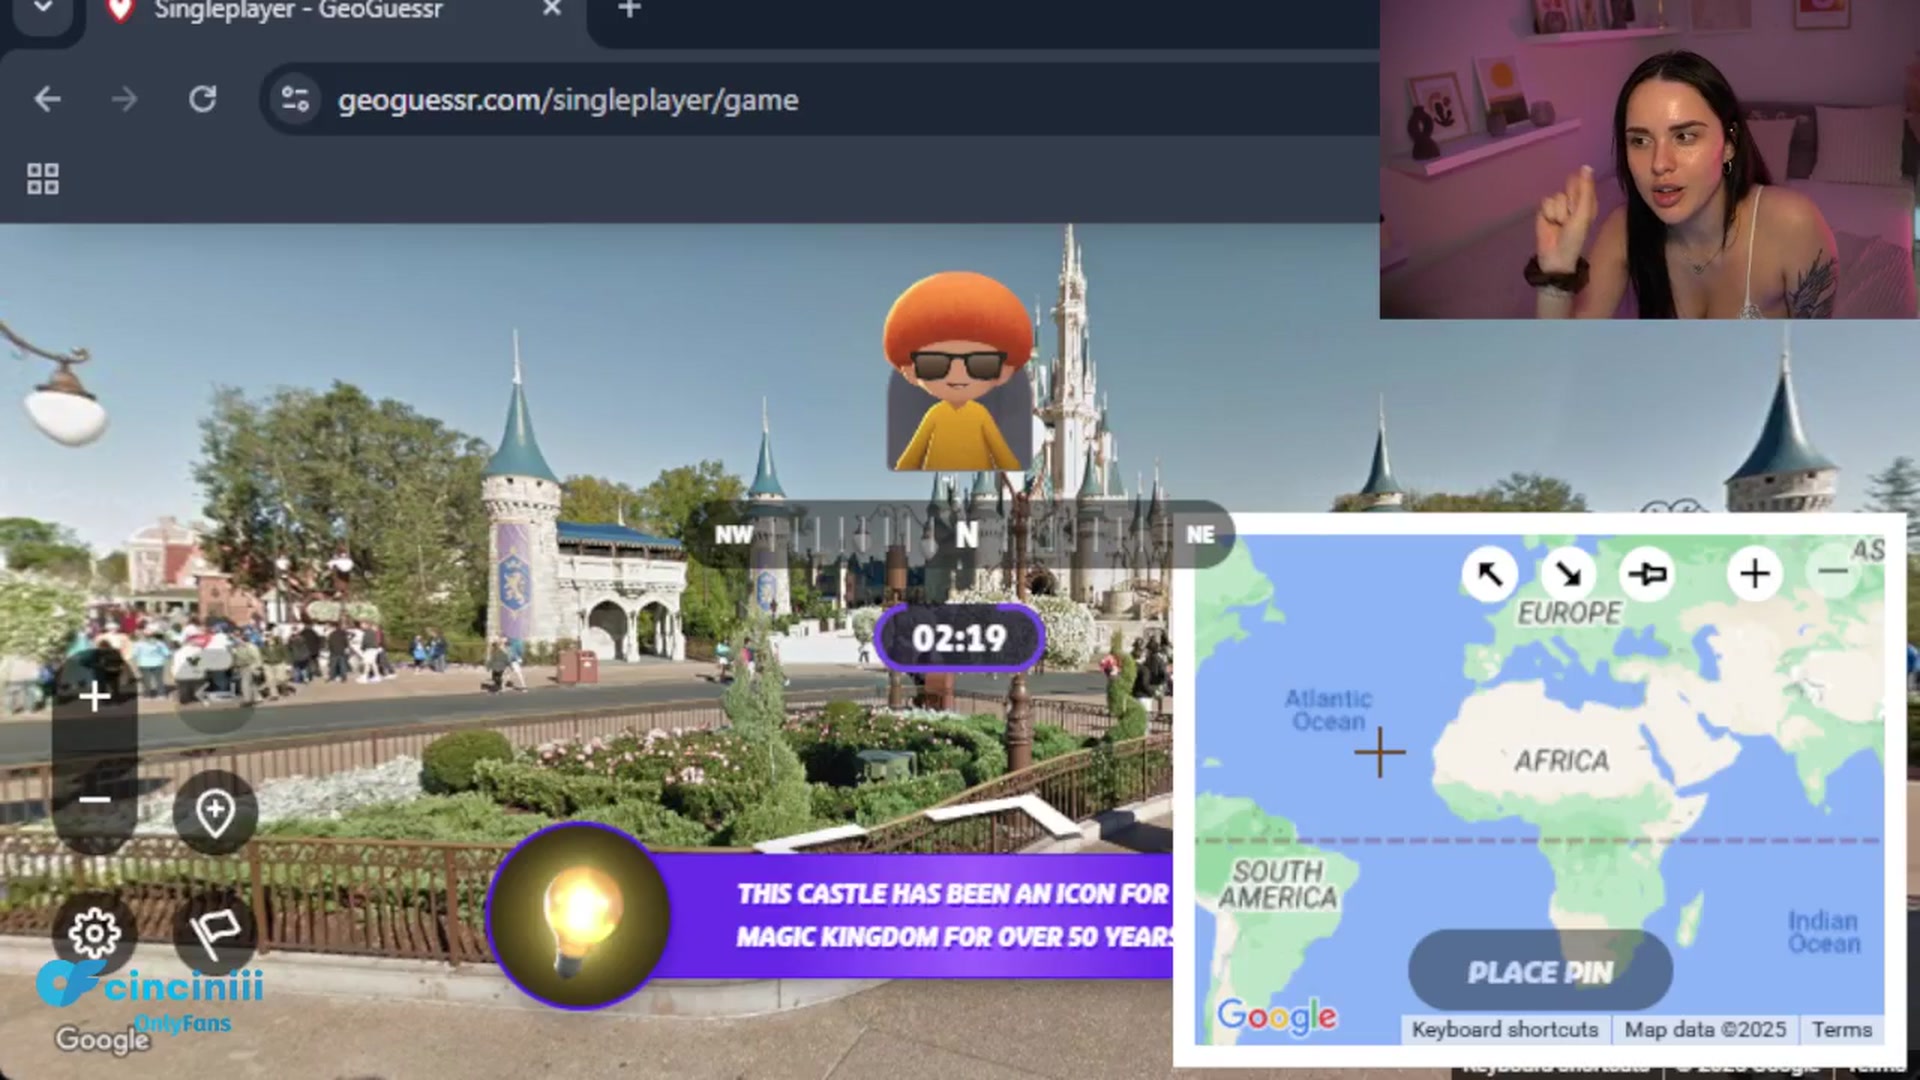Open the apps grid icon

coord(43,179)
